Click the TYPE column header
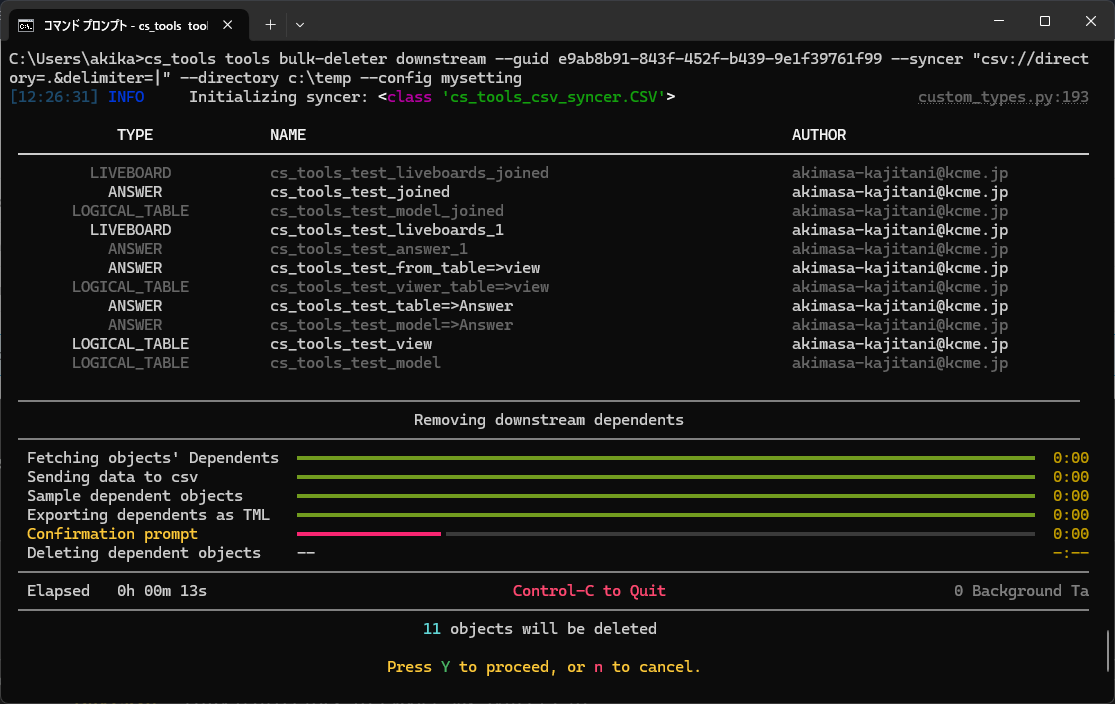Viewport: 1115px width, 704px height. [135, 135]
